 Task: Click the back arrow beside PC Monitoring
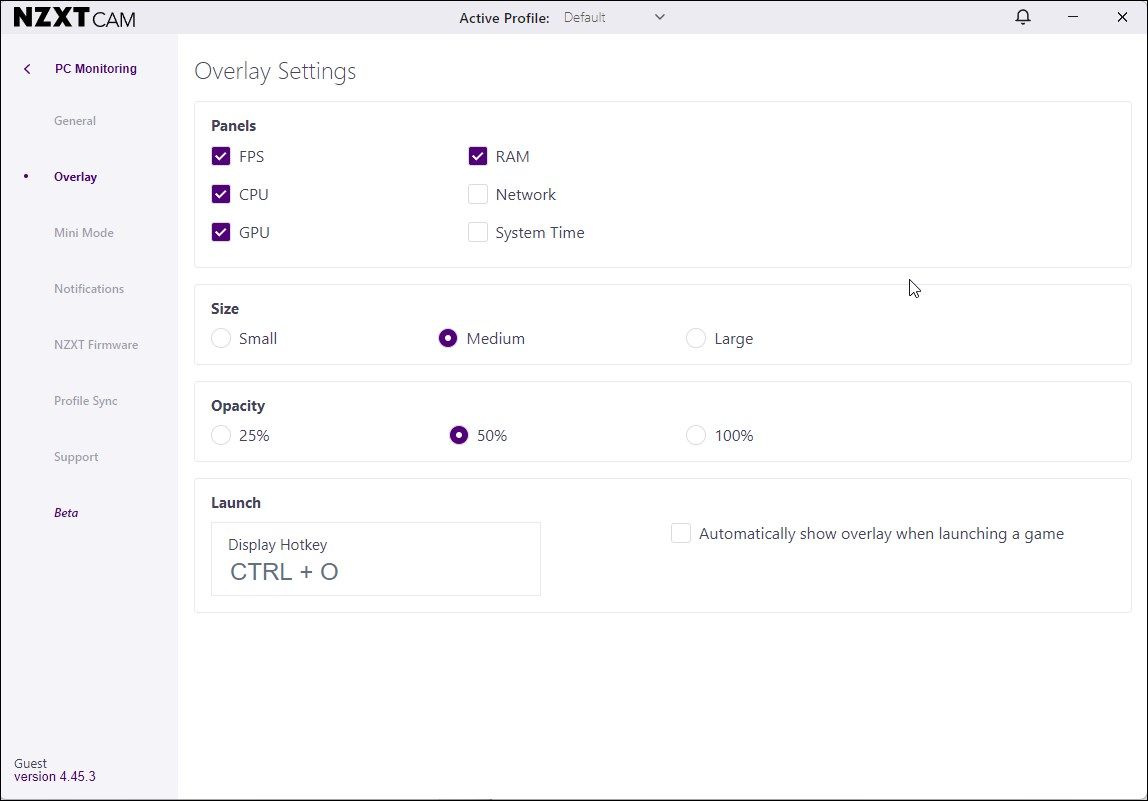tap(27, 69)
